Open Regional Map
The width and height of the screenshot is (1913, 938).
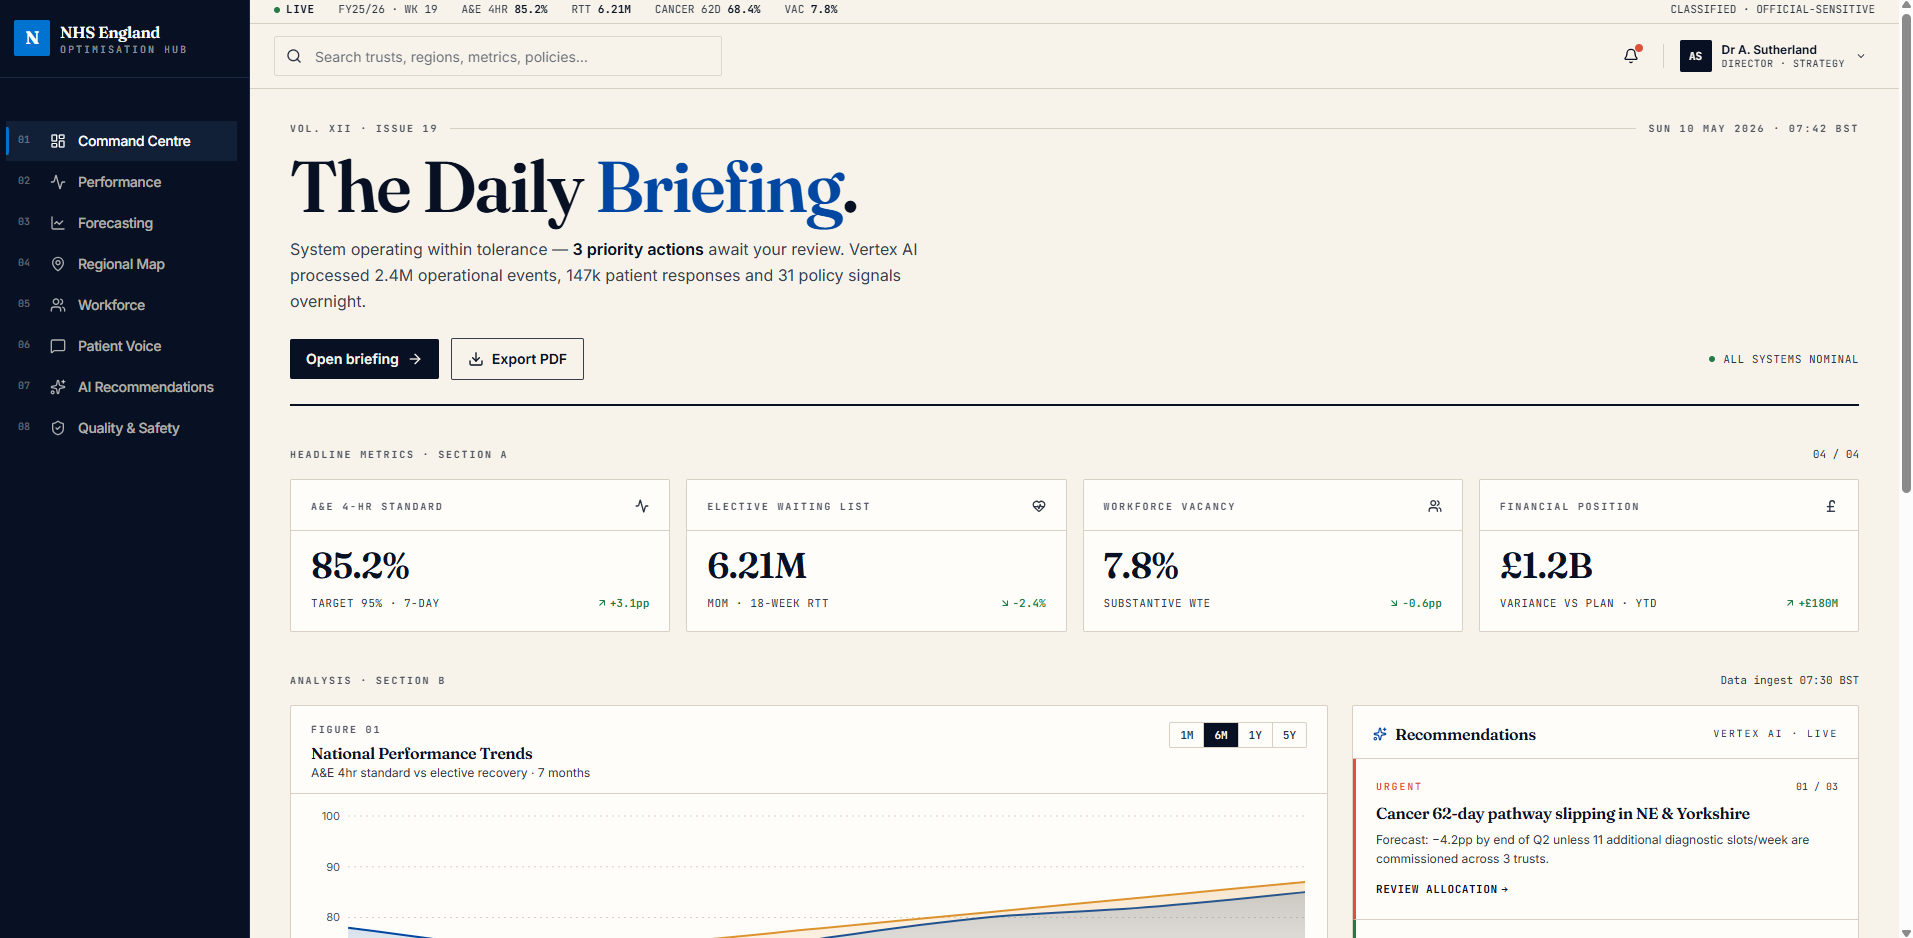tap(122, 264)
